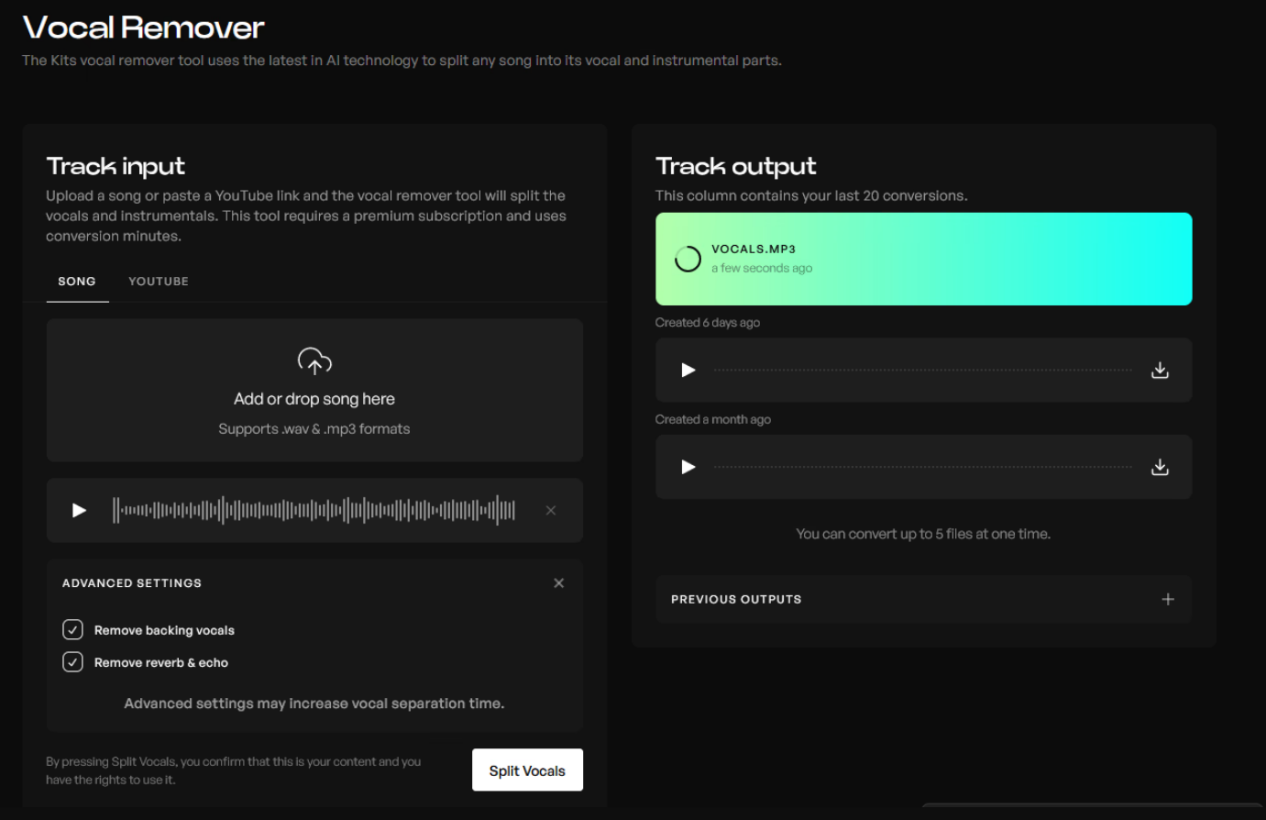The height and width of the screenshot is (820, 1266).
Task: Click 'a few seconds ago' timestamp
Action: (x=762, y=269)
